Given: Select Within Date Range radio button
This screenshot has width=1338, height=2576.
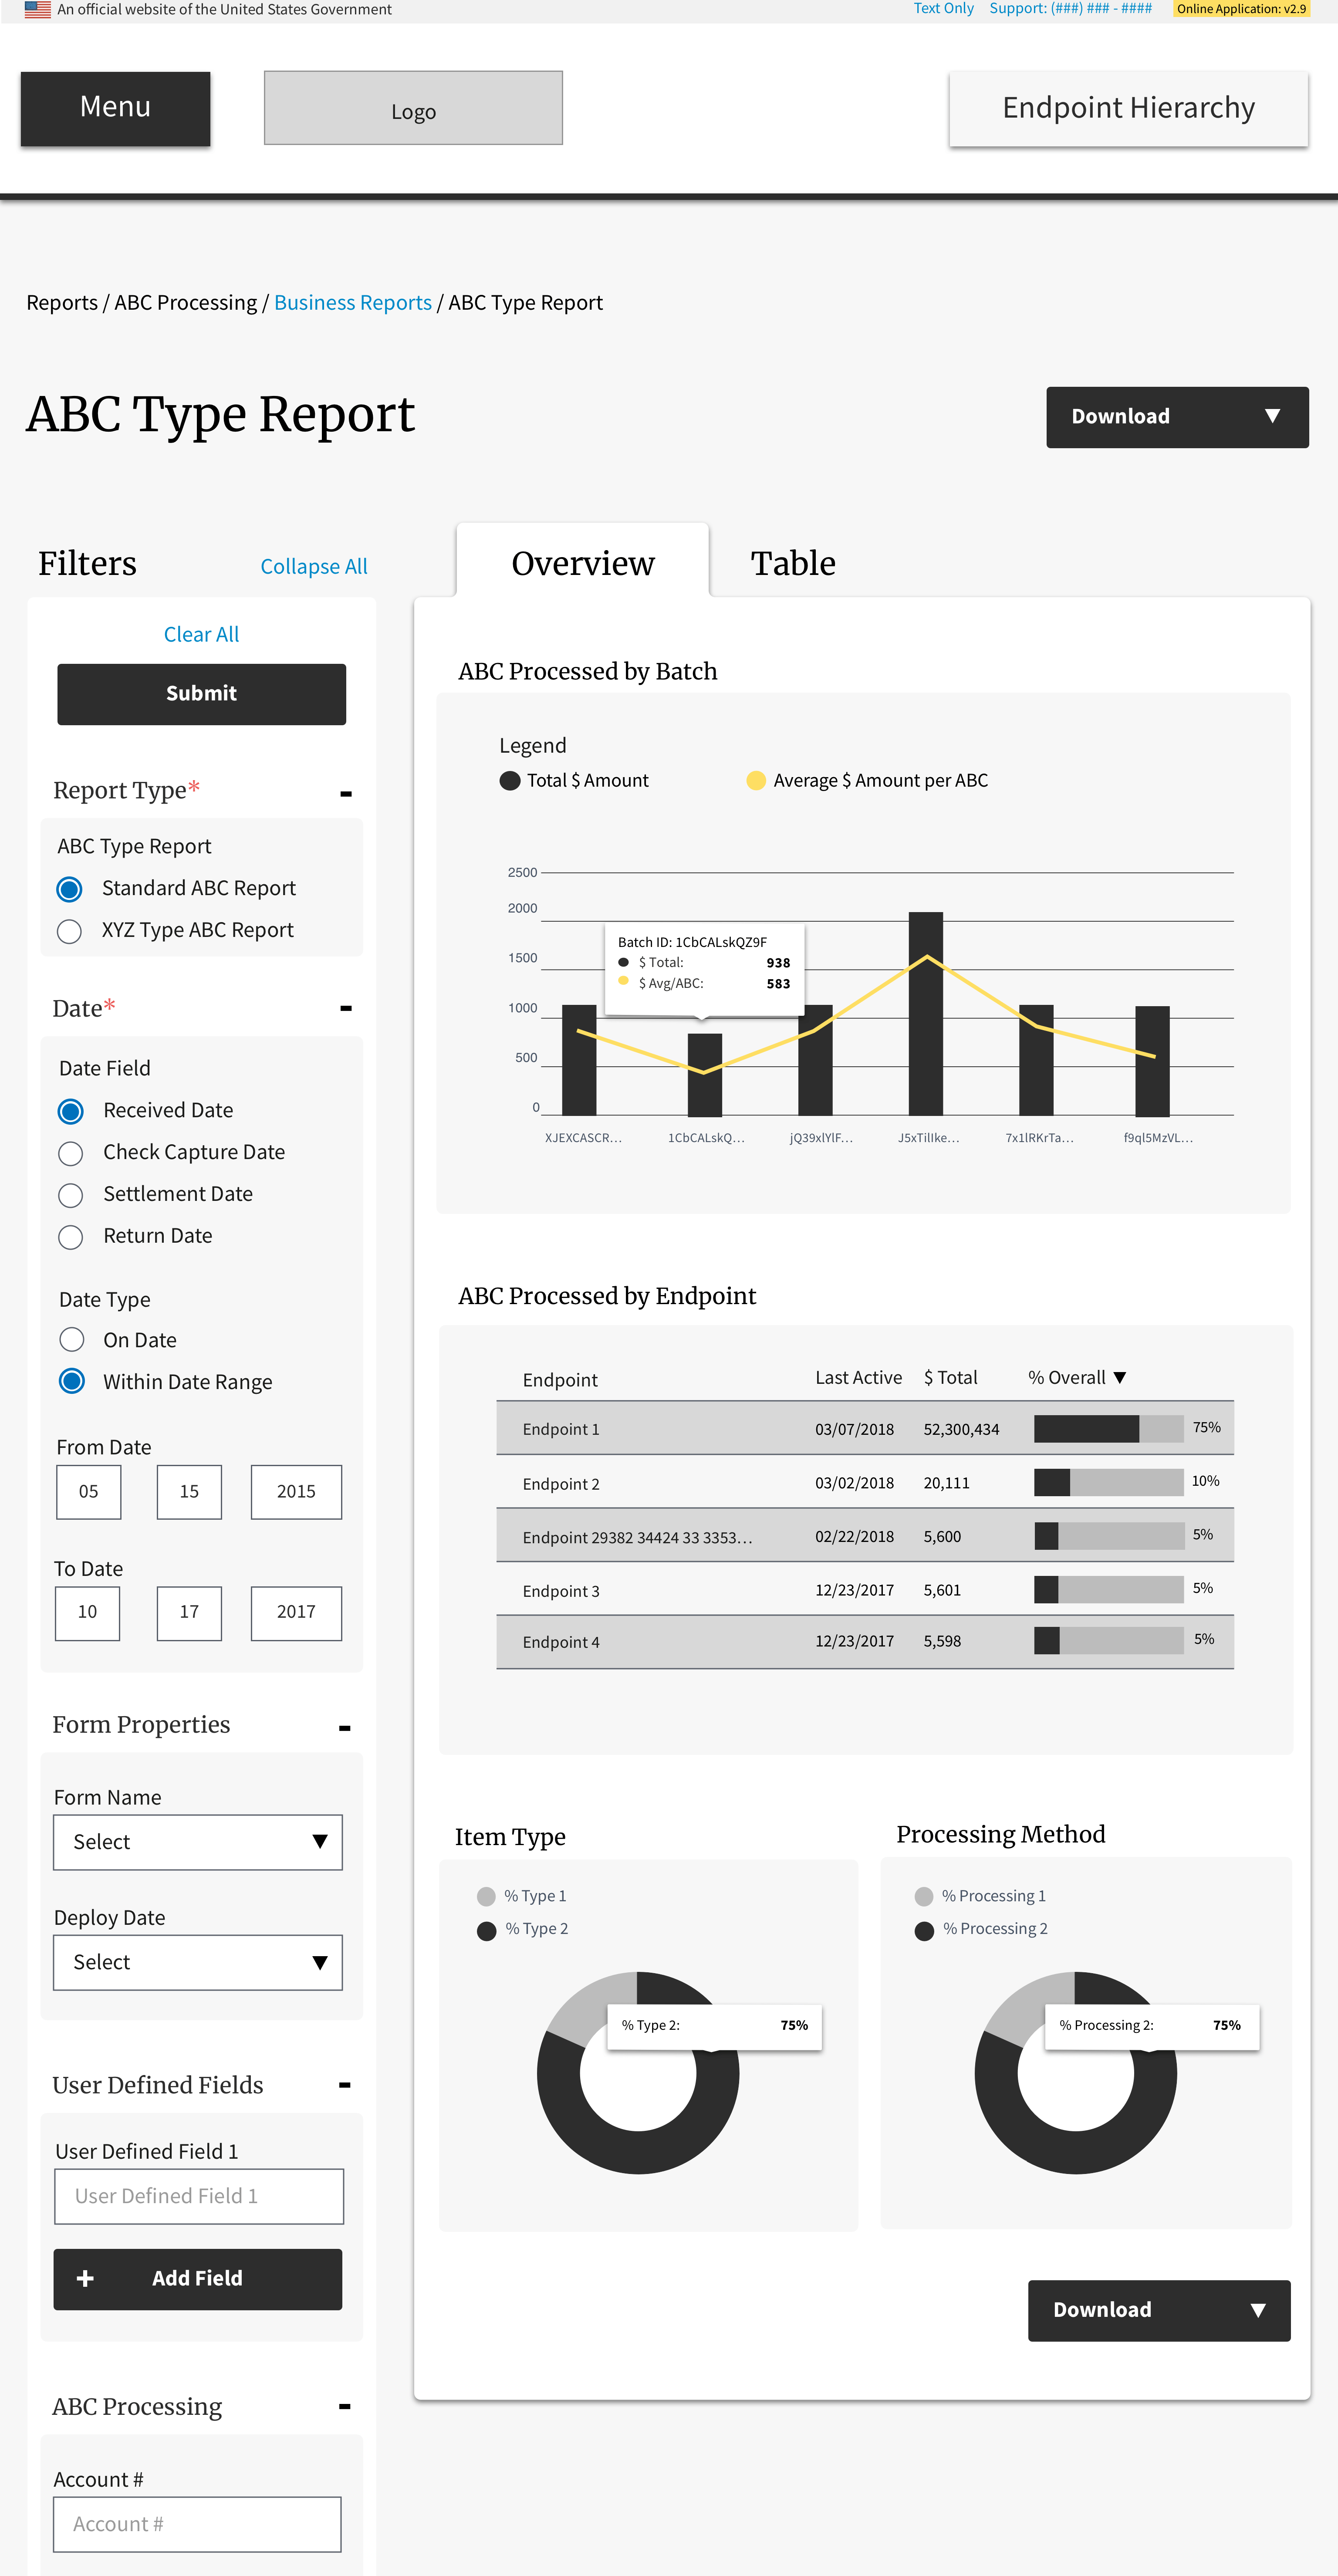Looking at the screenshot, I should [x=71, y=1381].
